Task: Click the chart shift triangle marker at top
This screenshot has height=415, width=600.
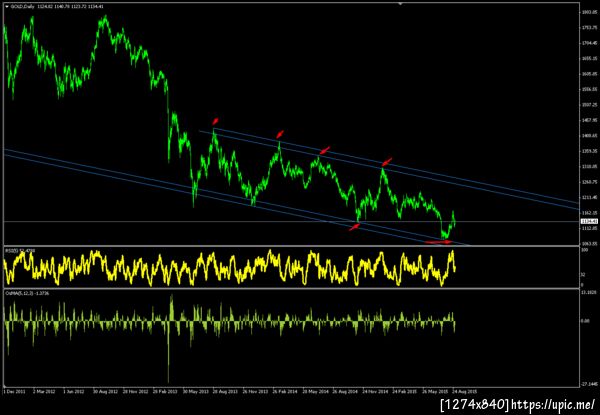Action: tap(400, 3)
